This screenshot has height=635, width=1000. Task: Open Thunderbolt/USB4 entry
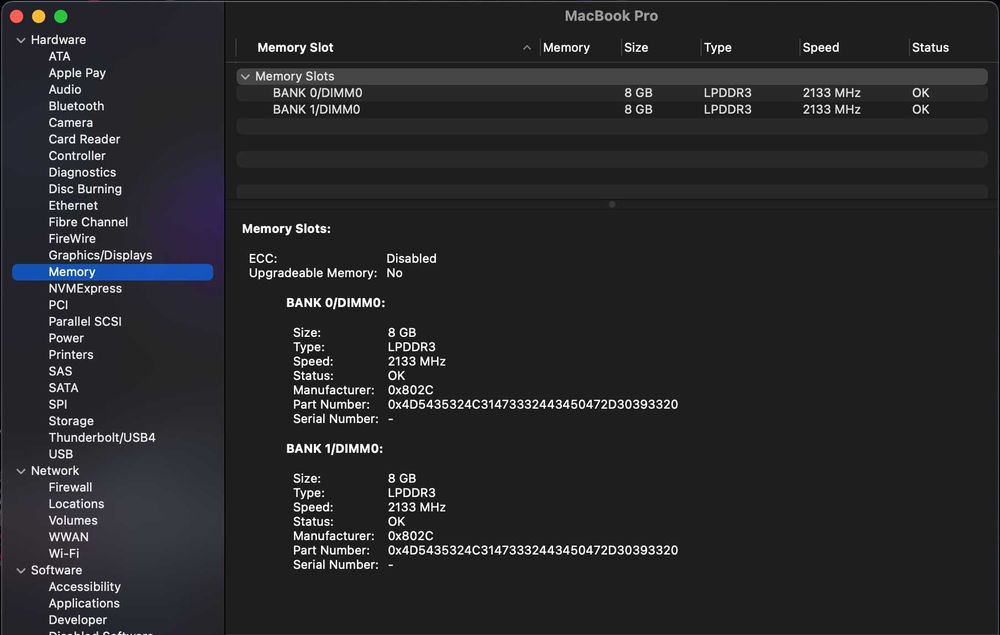click(x=102, y=437)
